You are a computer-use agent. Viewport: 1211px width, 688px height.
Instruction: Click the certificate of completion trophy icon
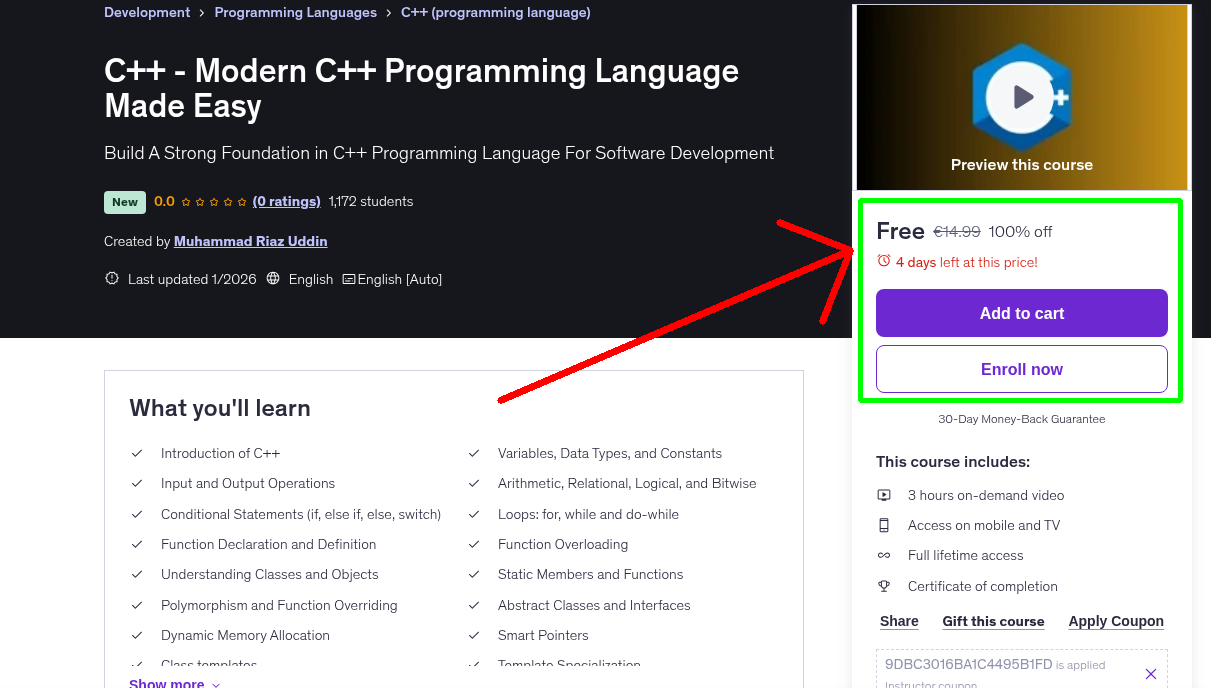(885, 586)
